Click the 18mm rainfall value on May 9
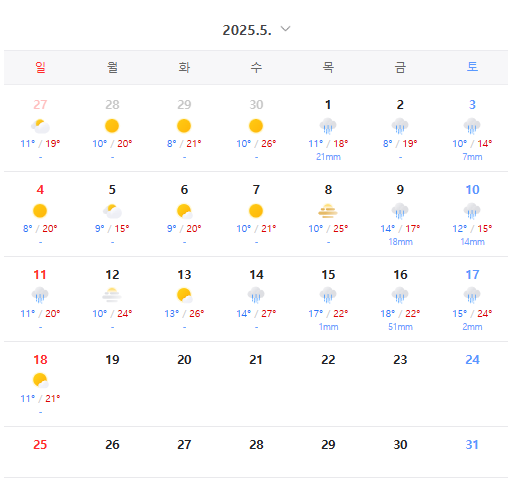The height and width of the screenshot is (478, 519). point(400,242)
